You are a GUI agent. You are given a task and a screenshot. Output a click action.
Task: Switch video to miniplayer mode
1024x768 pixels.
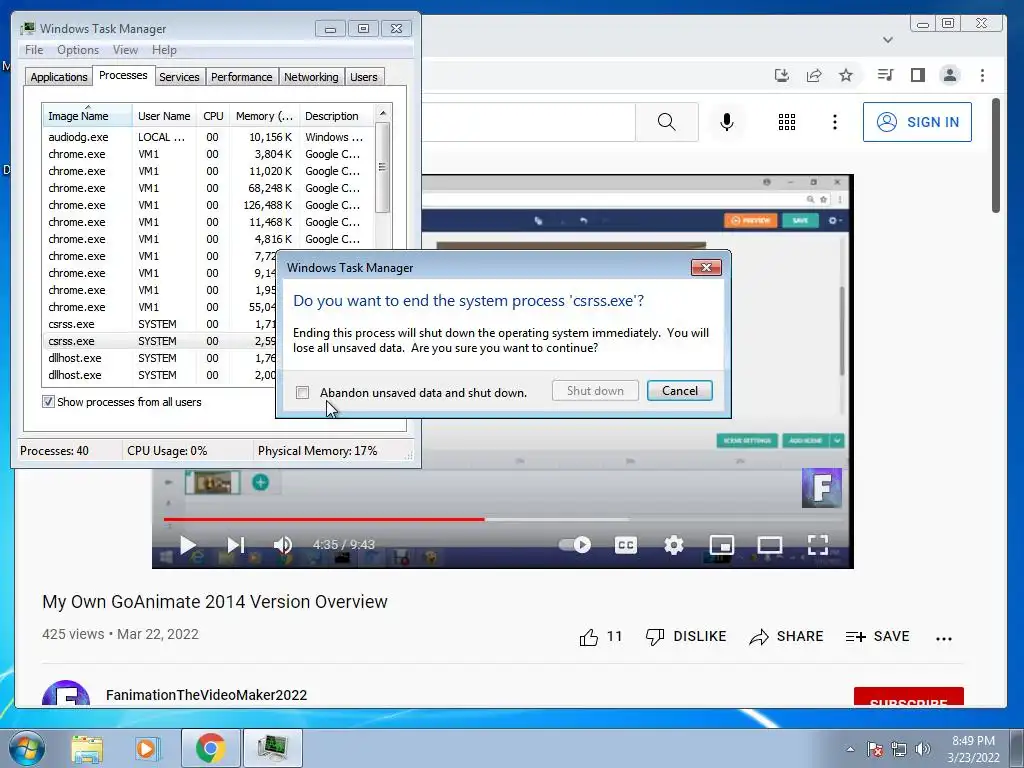point(722,545)
